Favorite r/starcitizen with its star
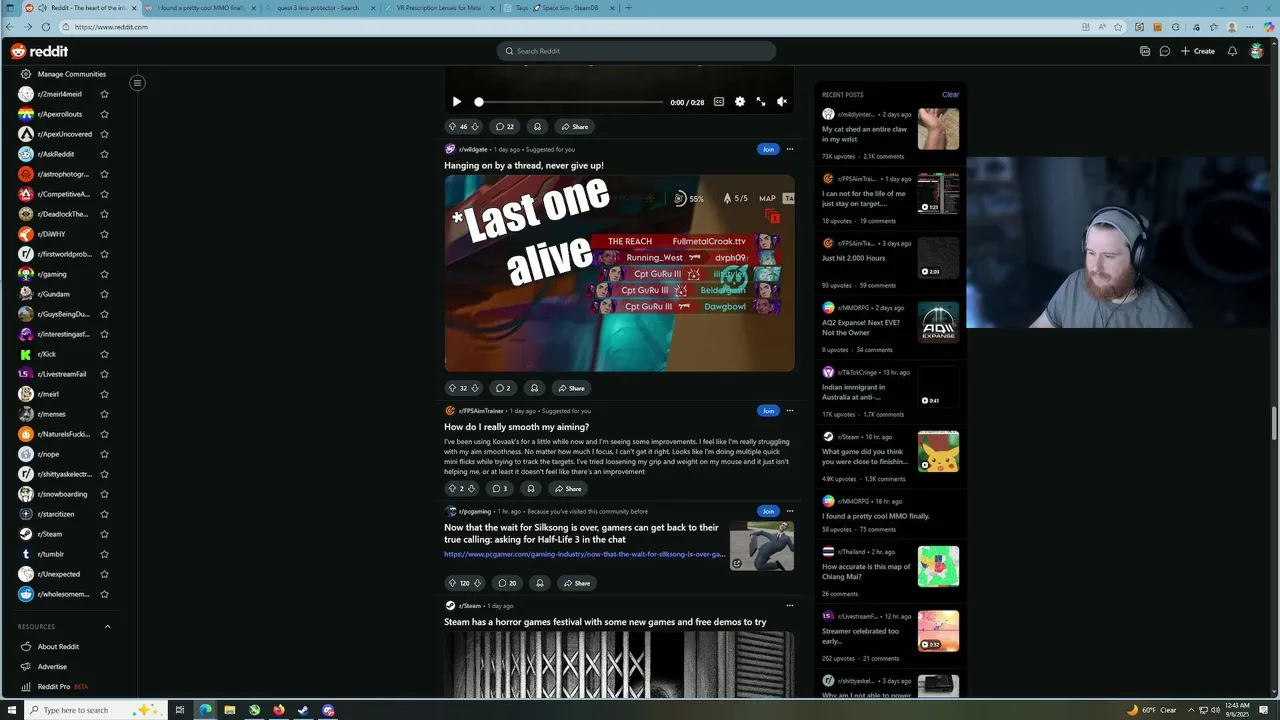Image resolution: width=1280 pixels, height=720 pixels. [x=104, y=514]
